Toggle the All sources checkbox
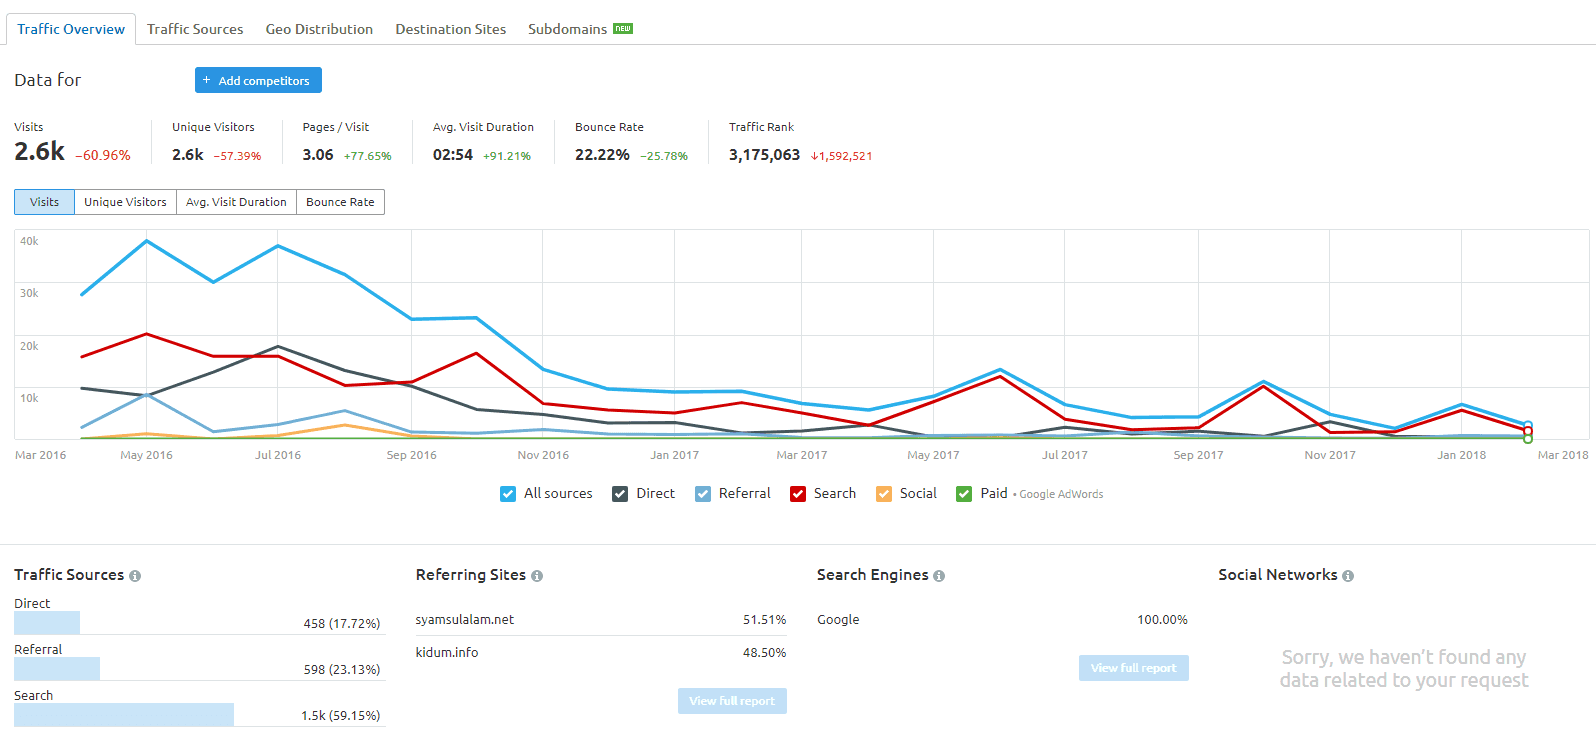The image size is (1596, 736). [508, 494]
